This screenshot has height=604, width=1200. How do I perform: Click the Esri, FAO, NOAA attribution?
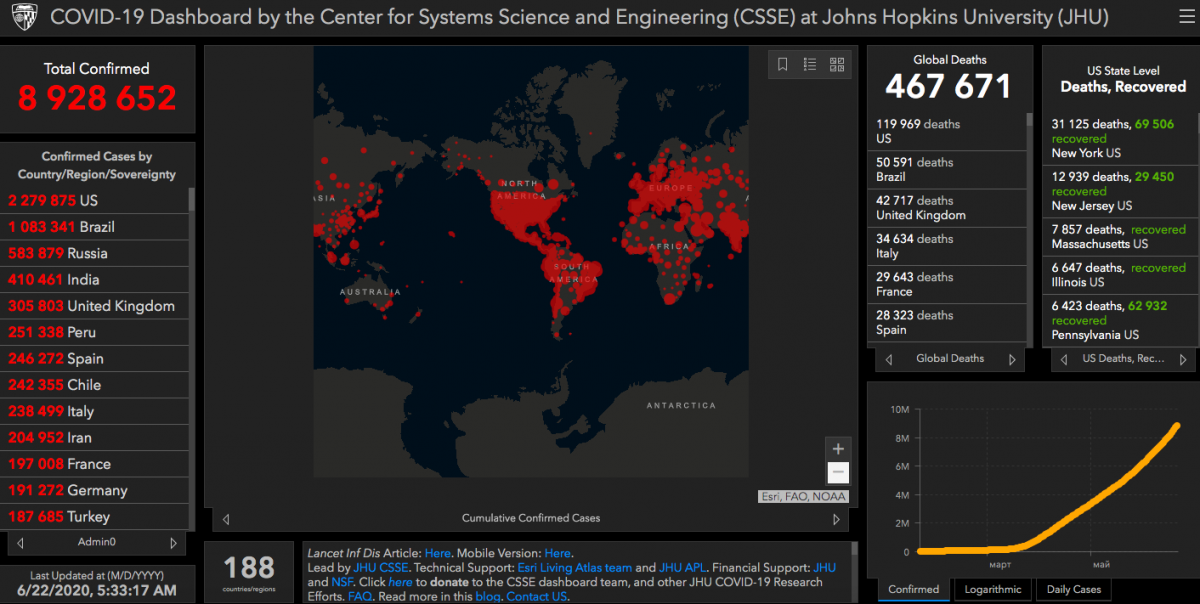point(804,496)
